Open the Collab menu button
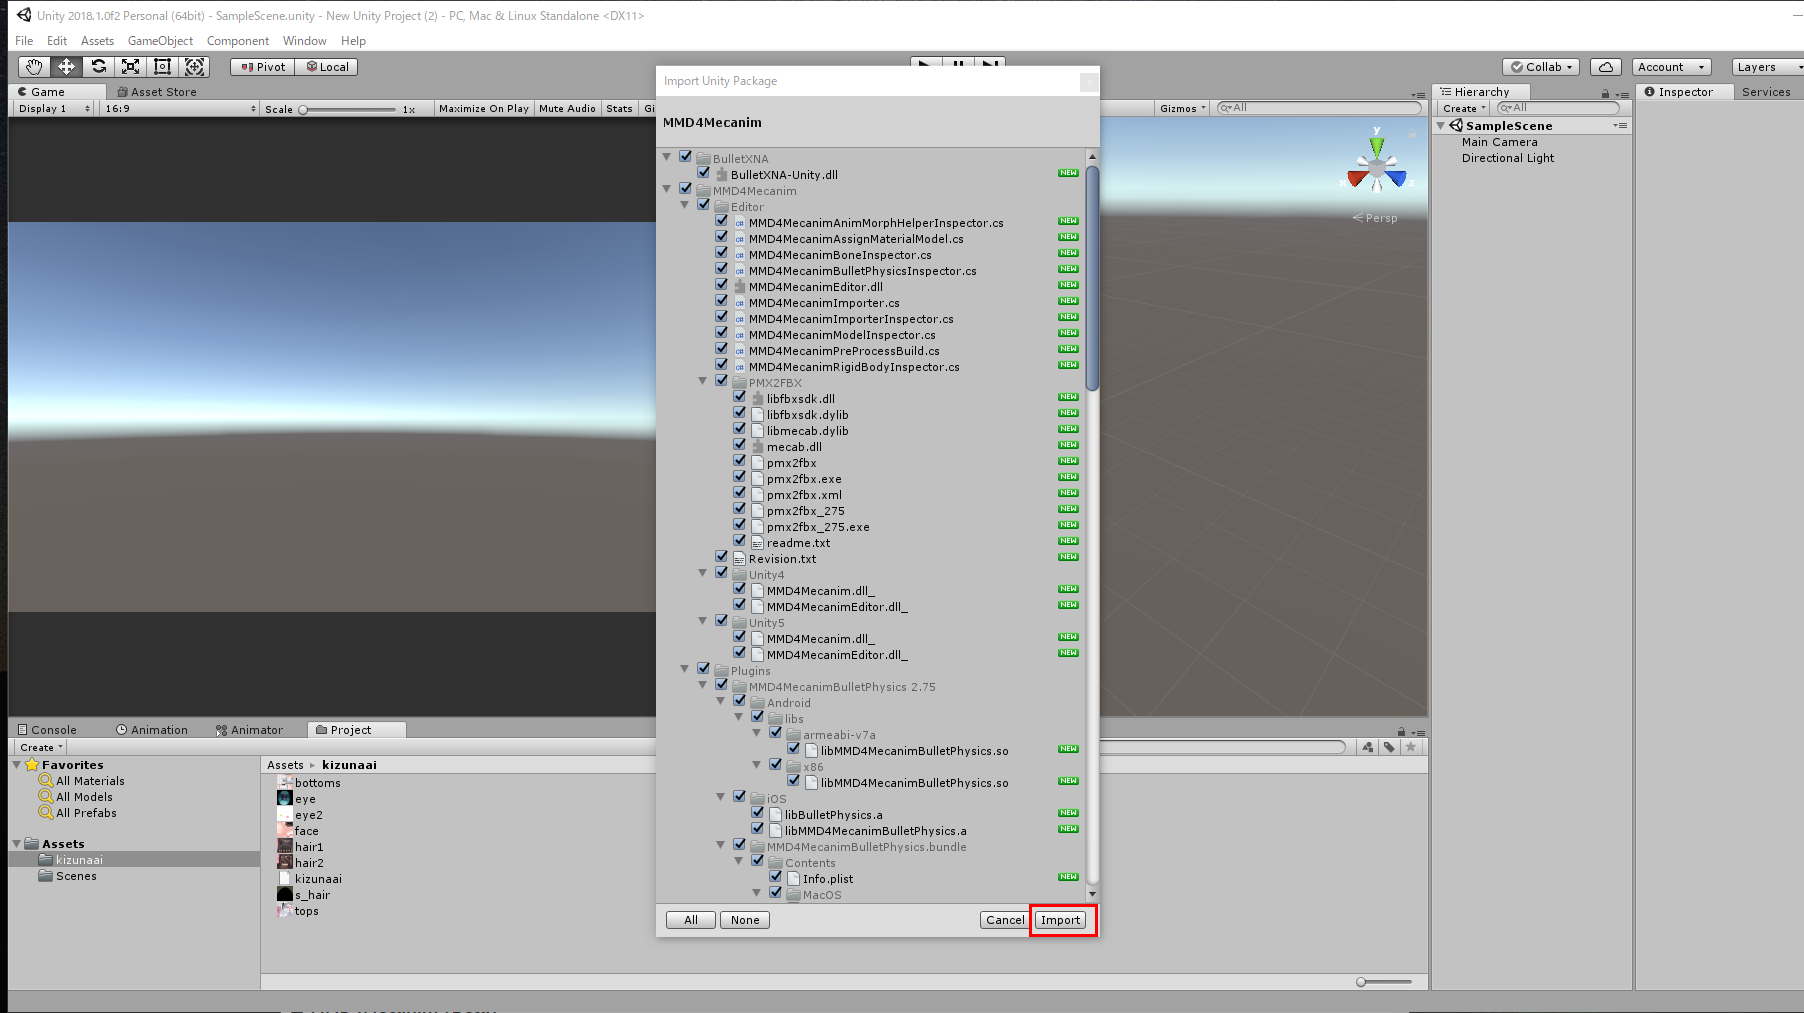 (x=1541, y=67)
